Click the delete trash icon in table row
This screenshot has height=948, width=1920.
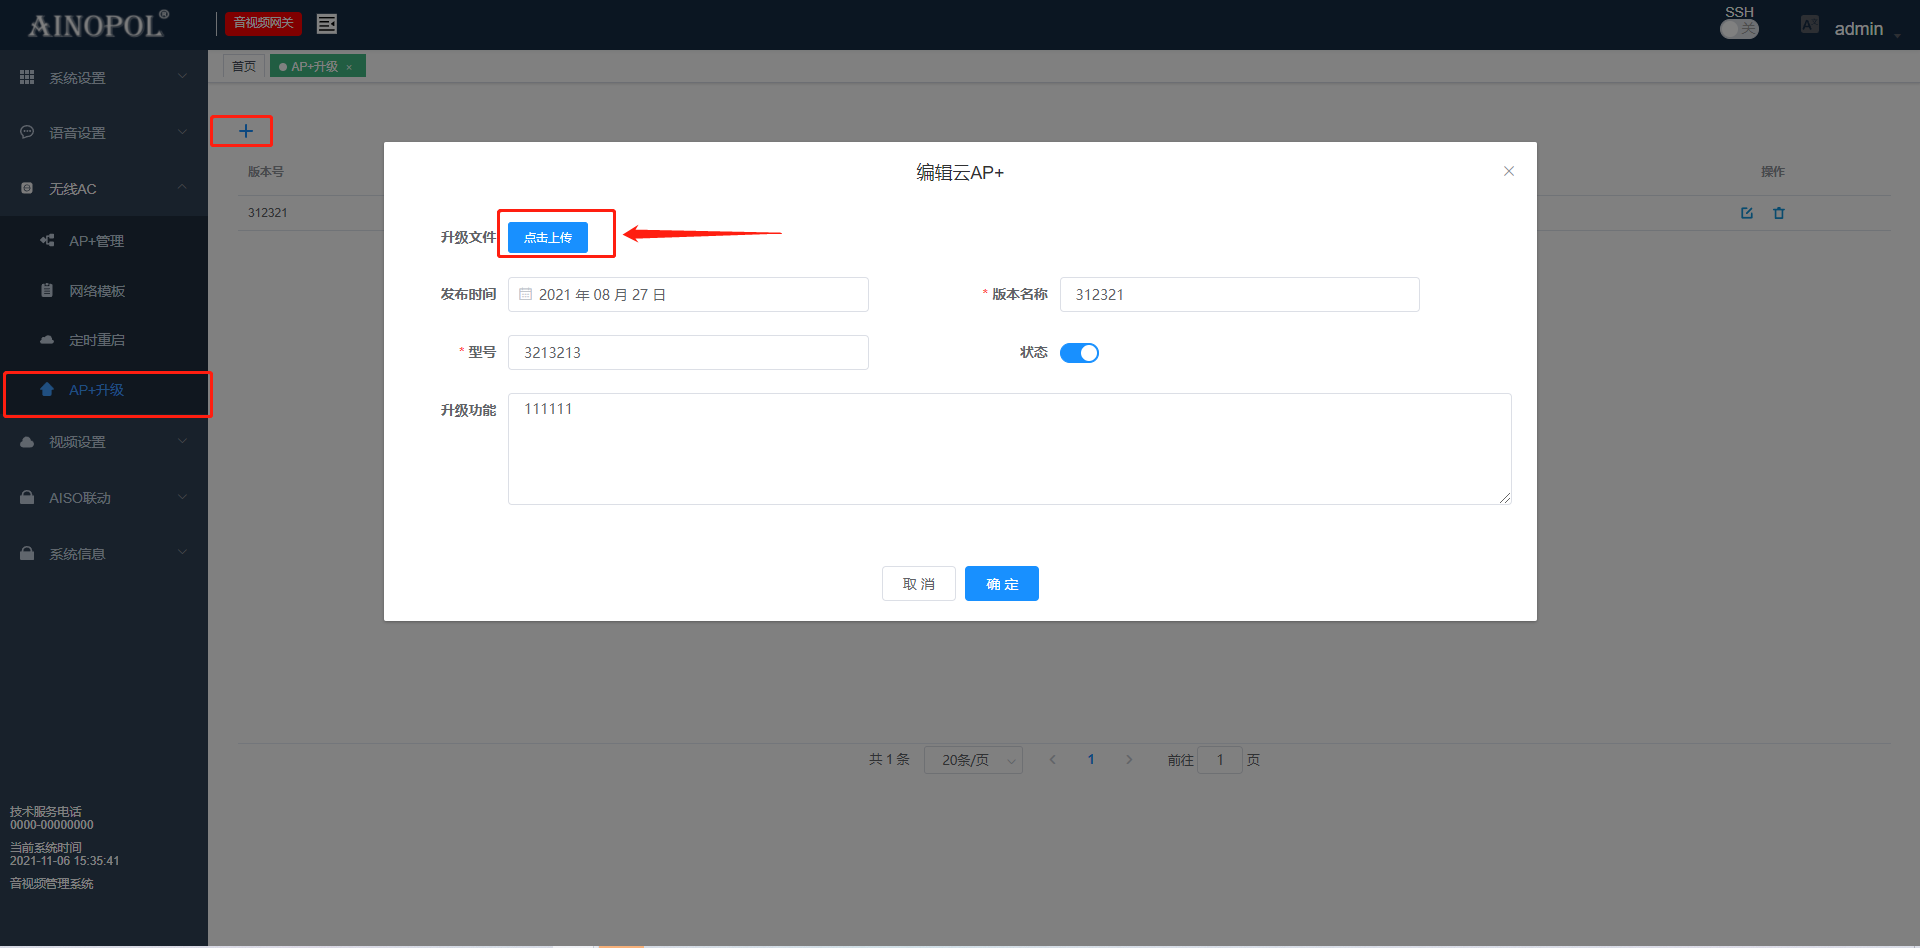tap(1779, 213)
